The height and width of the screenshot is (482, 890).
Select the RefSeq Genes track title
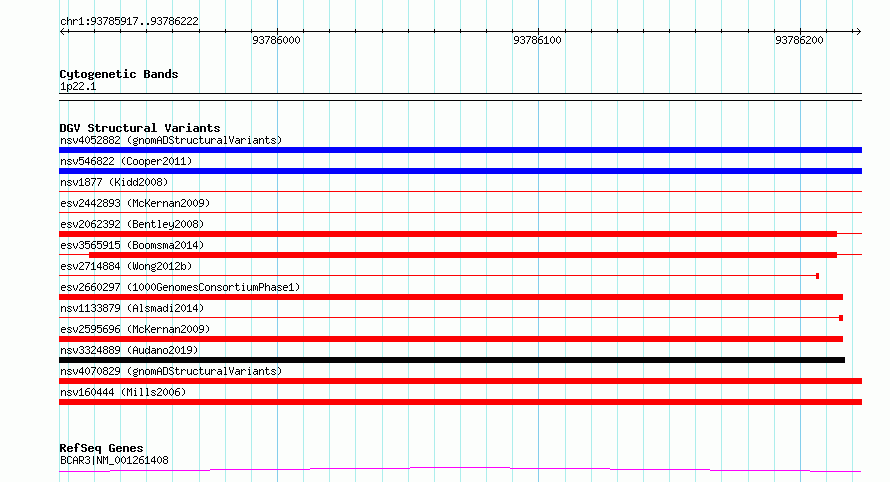pyautogui.click(x=101, y=448)
